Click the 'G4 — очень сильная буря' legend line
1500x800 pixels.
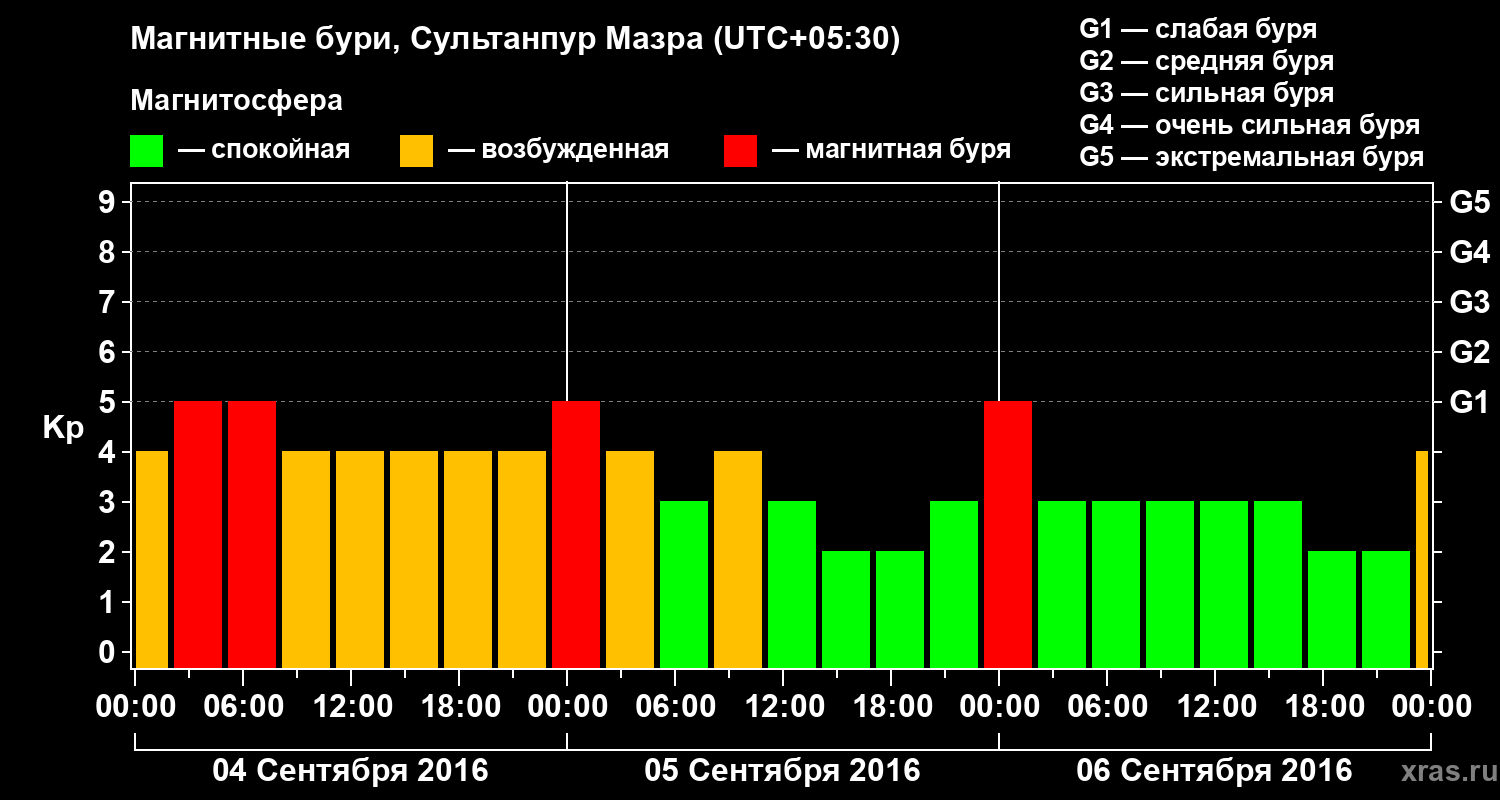(1250, 125)
